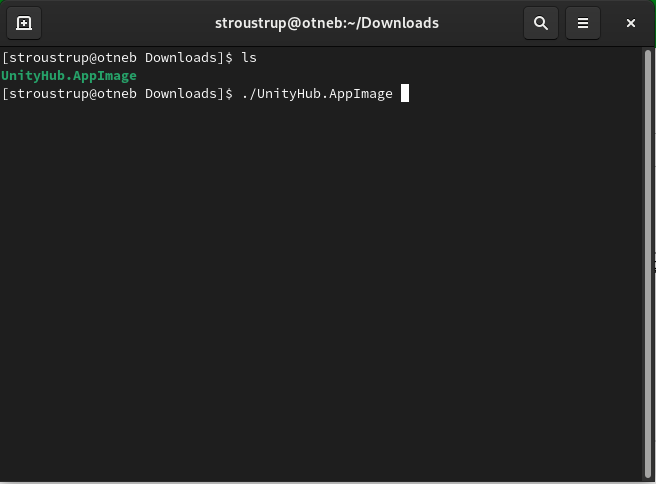
Task: Open a new terminal tab
Action: [24, 23]
